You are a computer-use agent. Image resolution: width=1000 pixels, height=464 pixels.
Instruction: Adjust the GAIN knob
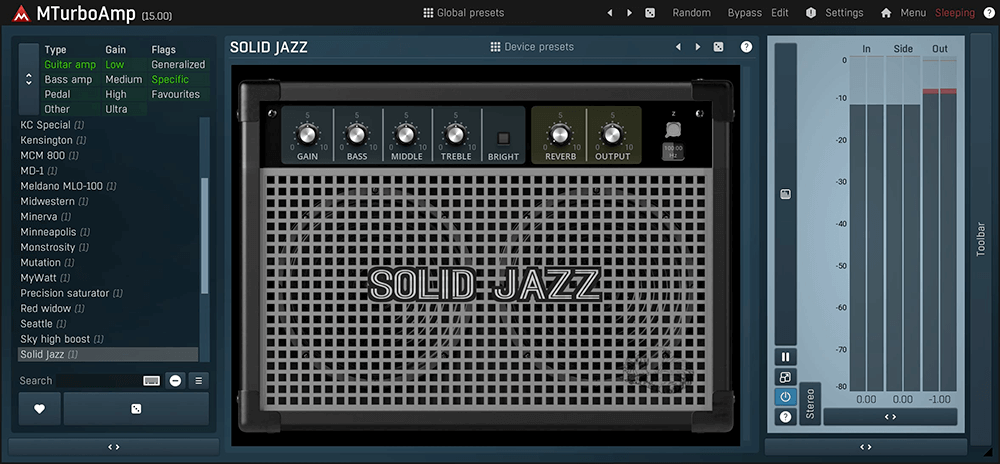click(x=307, y=134)
